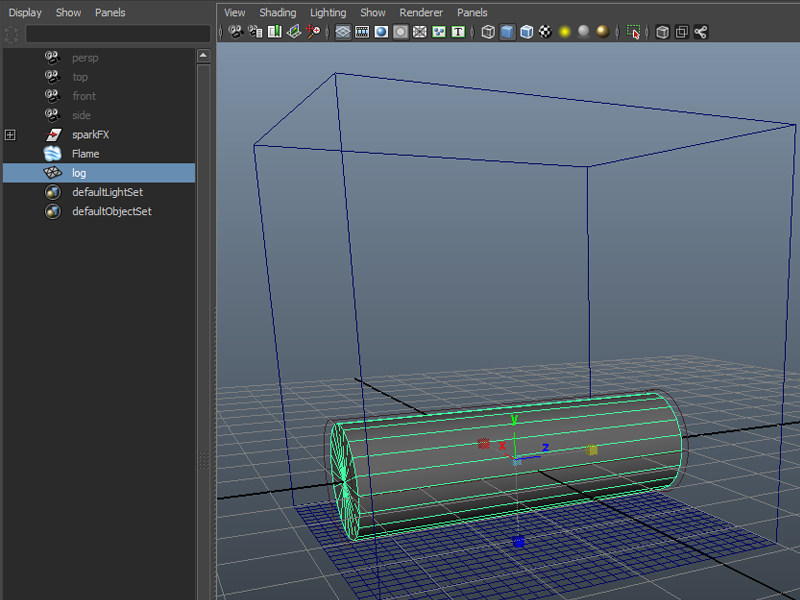800x600 pixels.
Task: Enable Textured display checker icon
Action: (x=545, y=32)
